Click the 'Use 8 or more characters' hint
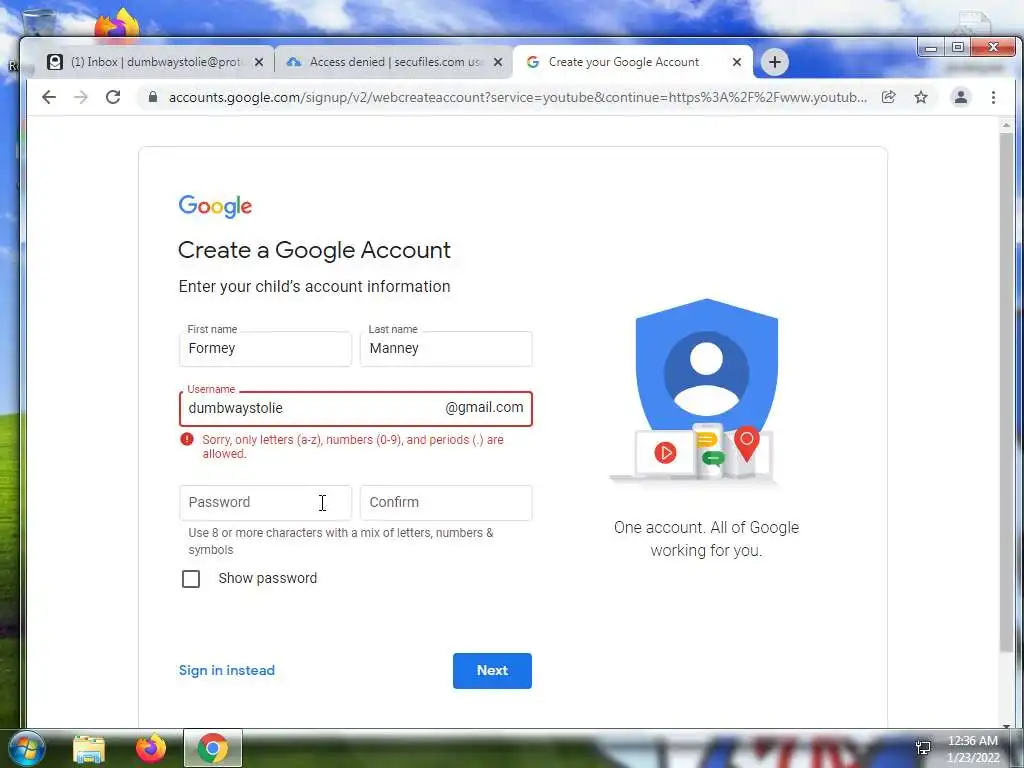Viewport: 1024px width, 768px height. click(x=340, y=541)
